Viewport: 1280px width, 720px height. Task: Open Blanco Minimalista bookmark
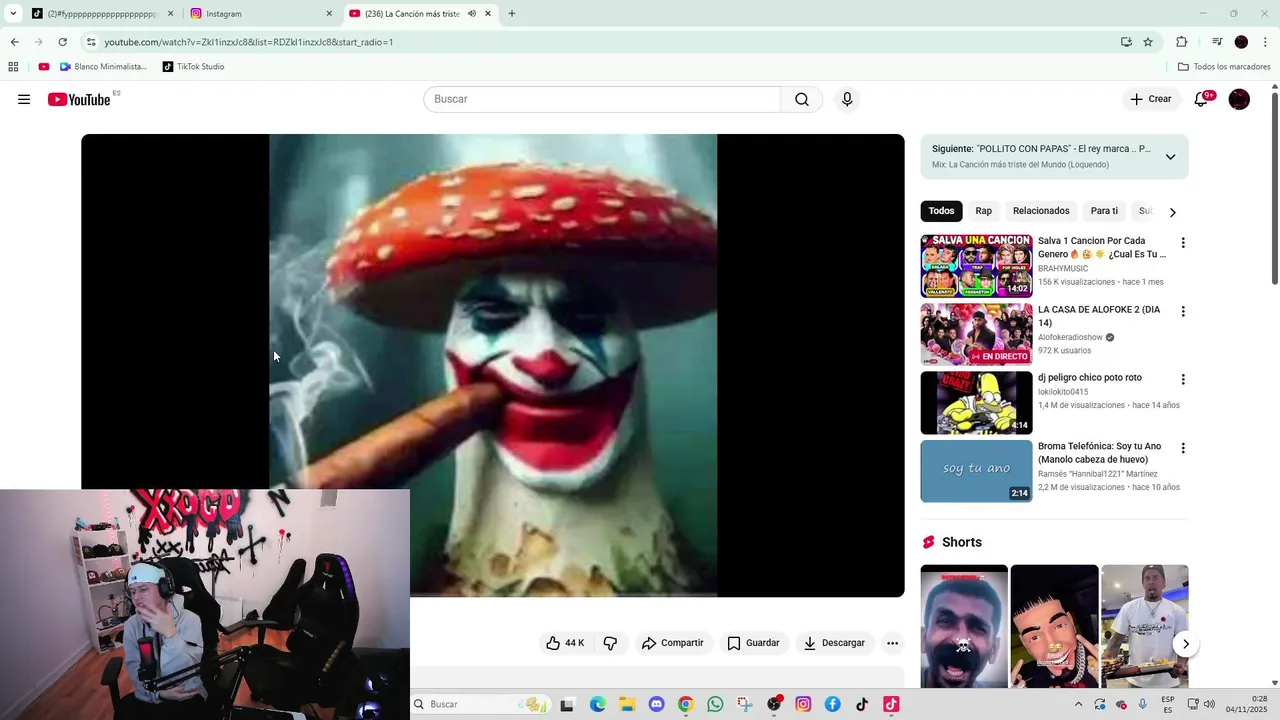click(x=103, y=67)
